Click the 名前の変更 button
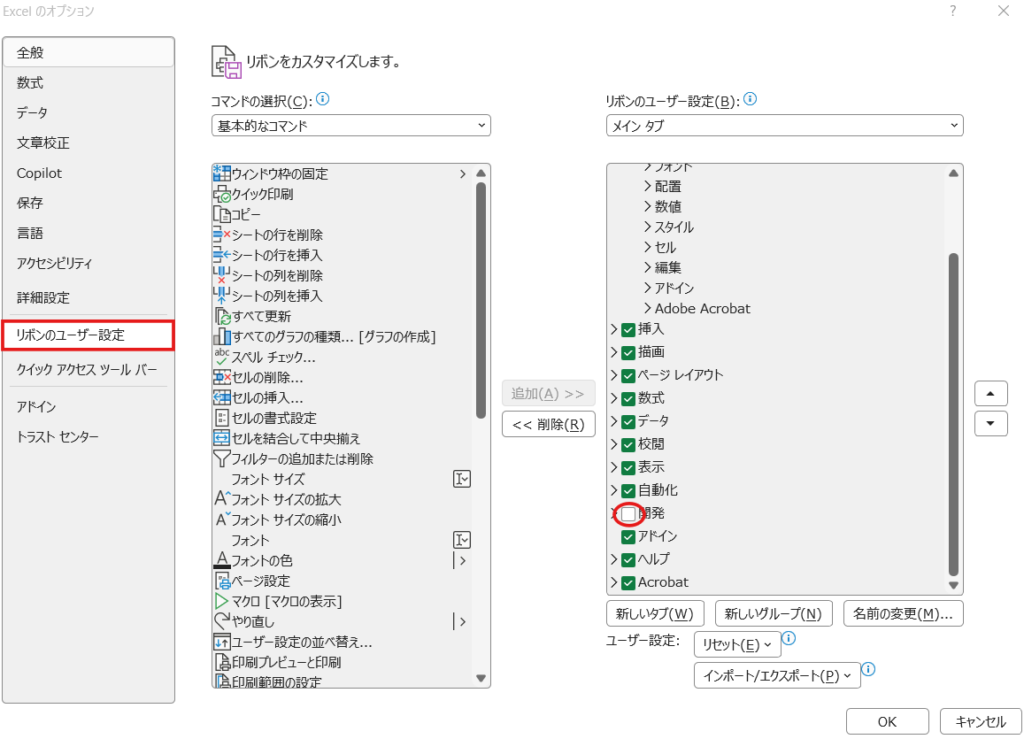 [903, 614]
